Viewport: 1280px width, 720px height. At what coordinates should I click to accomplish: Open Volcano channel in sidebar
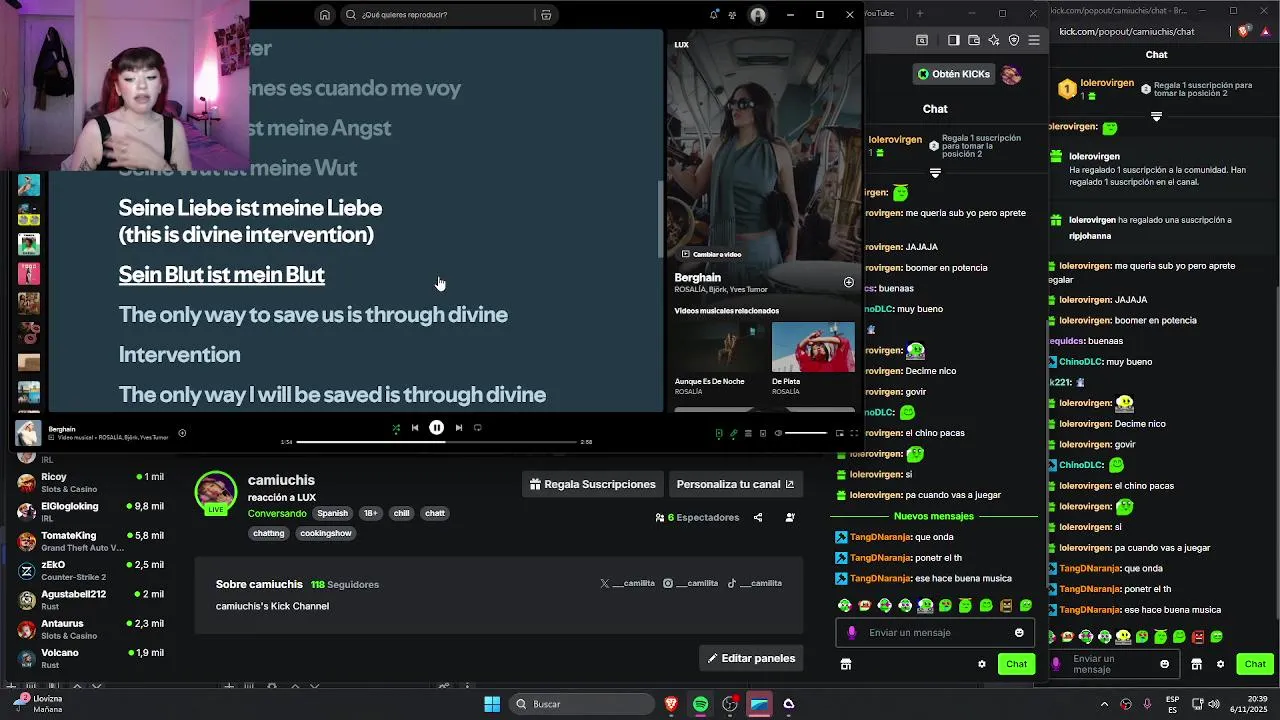pyautogui.click(x=90, y=658)
